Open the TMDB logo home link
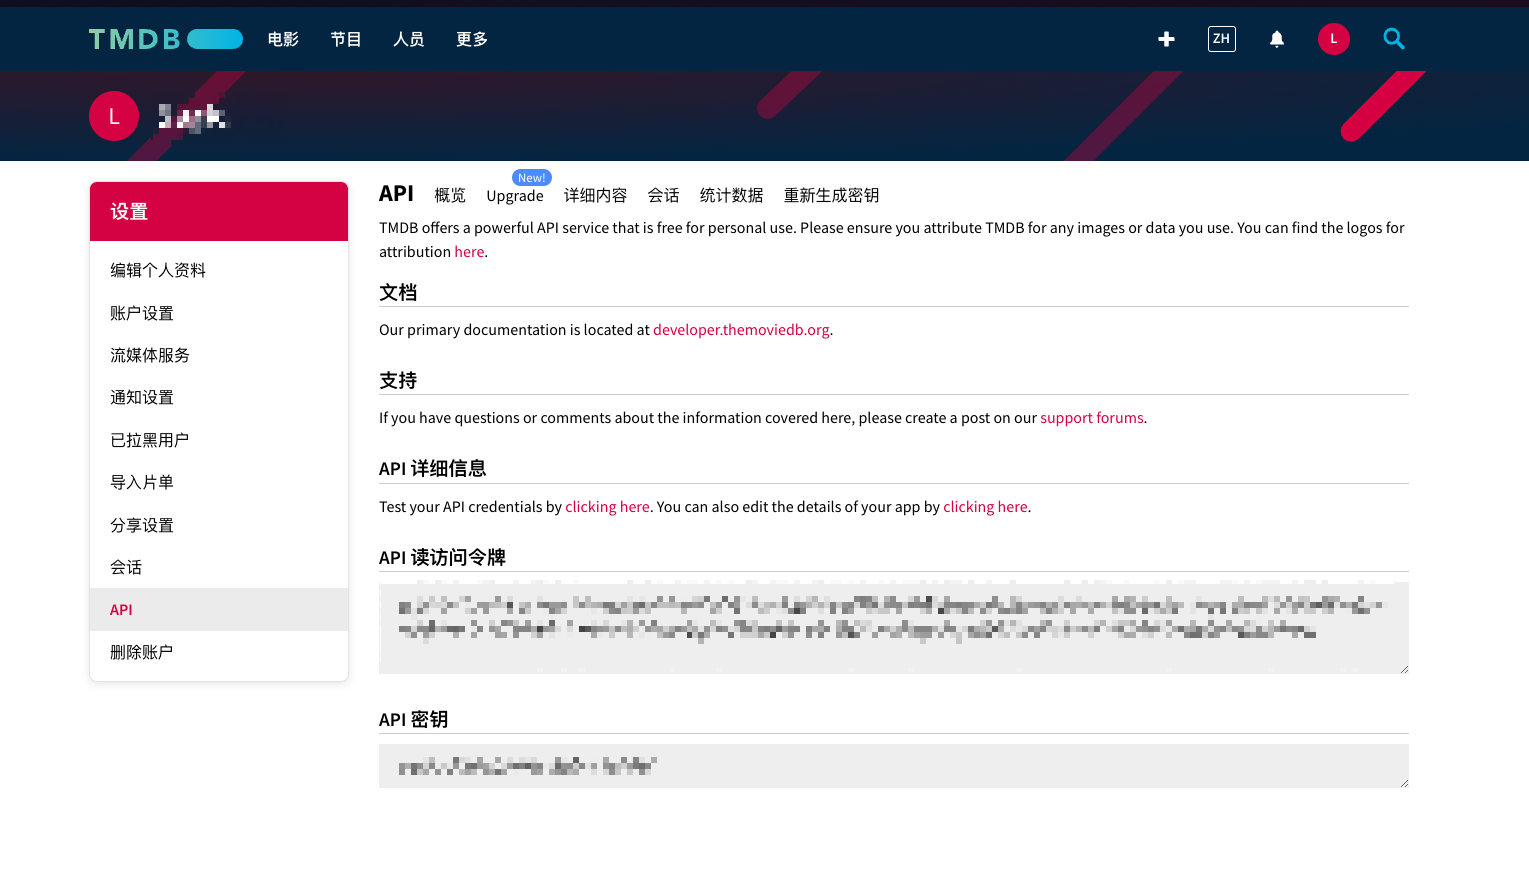The height and width of the screenshot is (879, 1529). click(166, 39)
